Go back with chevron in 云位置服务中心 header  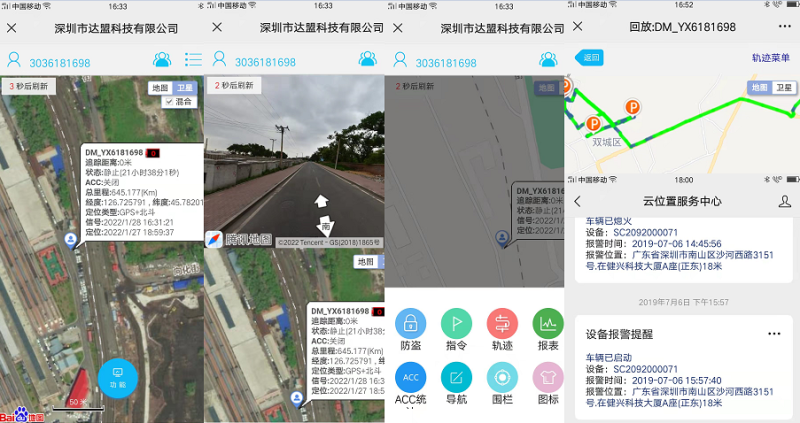click(x=578, y=201)
